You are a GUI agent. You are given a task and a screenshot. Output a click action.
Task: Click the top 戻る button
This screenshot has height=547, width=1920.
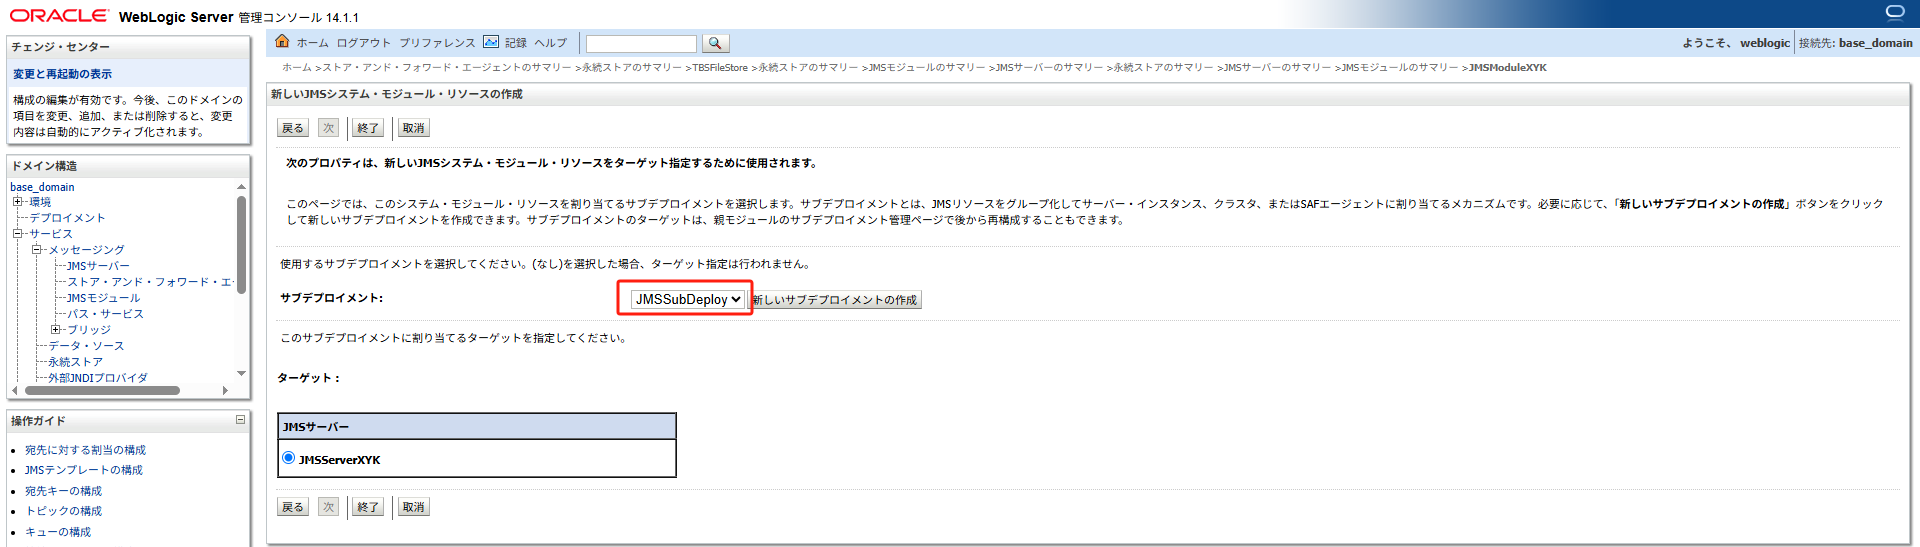tap(293, 128)
